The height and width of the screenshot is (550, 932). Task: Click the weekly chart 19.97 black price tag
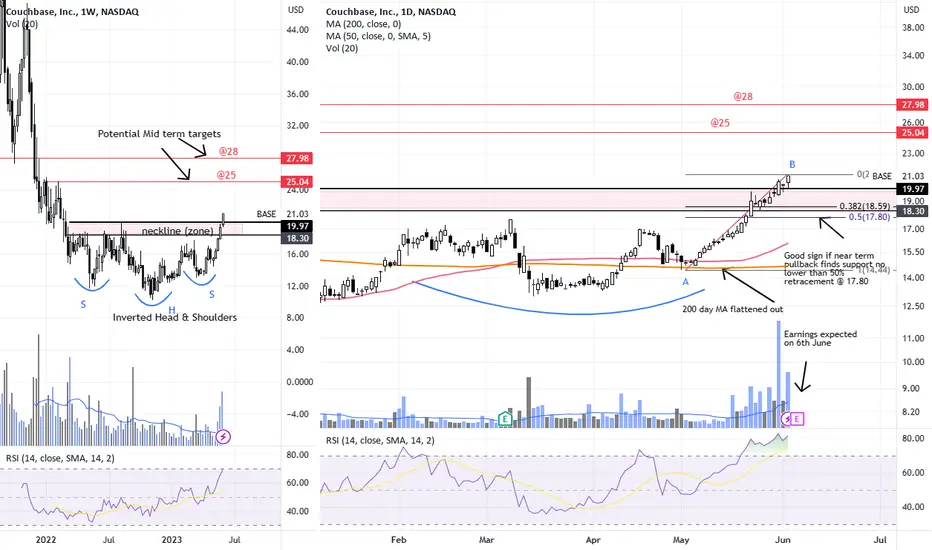click(x=298, y=226)
